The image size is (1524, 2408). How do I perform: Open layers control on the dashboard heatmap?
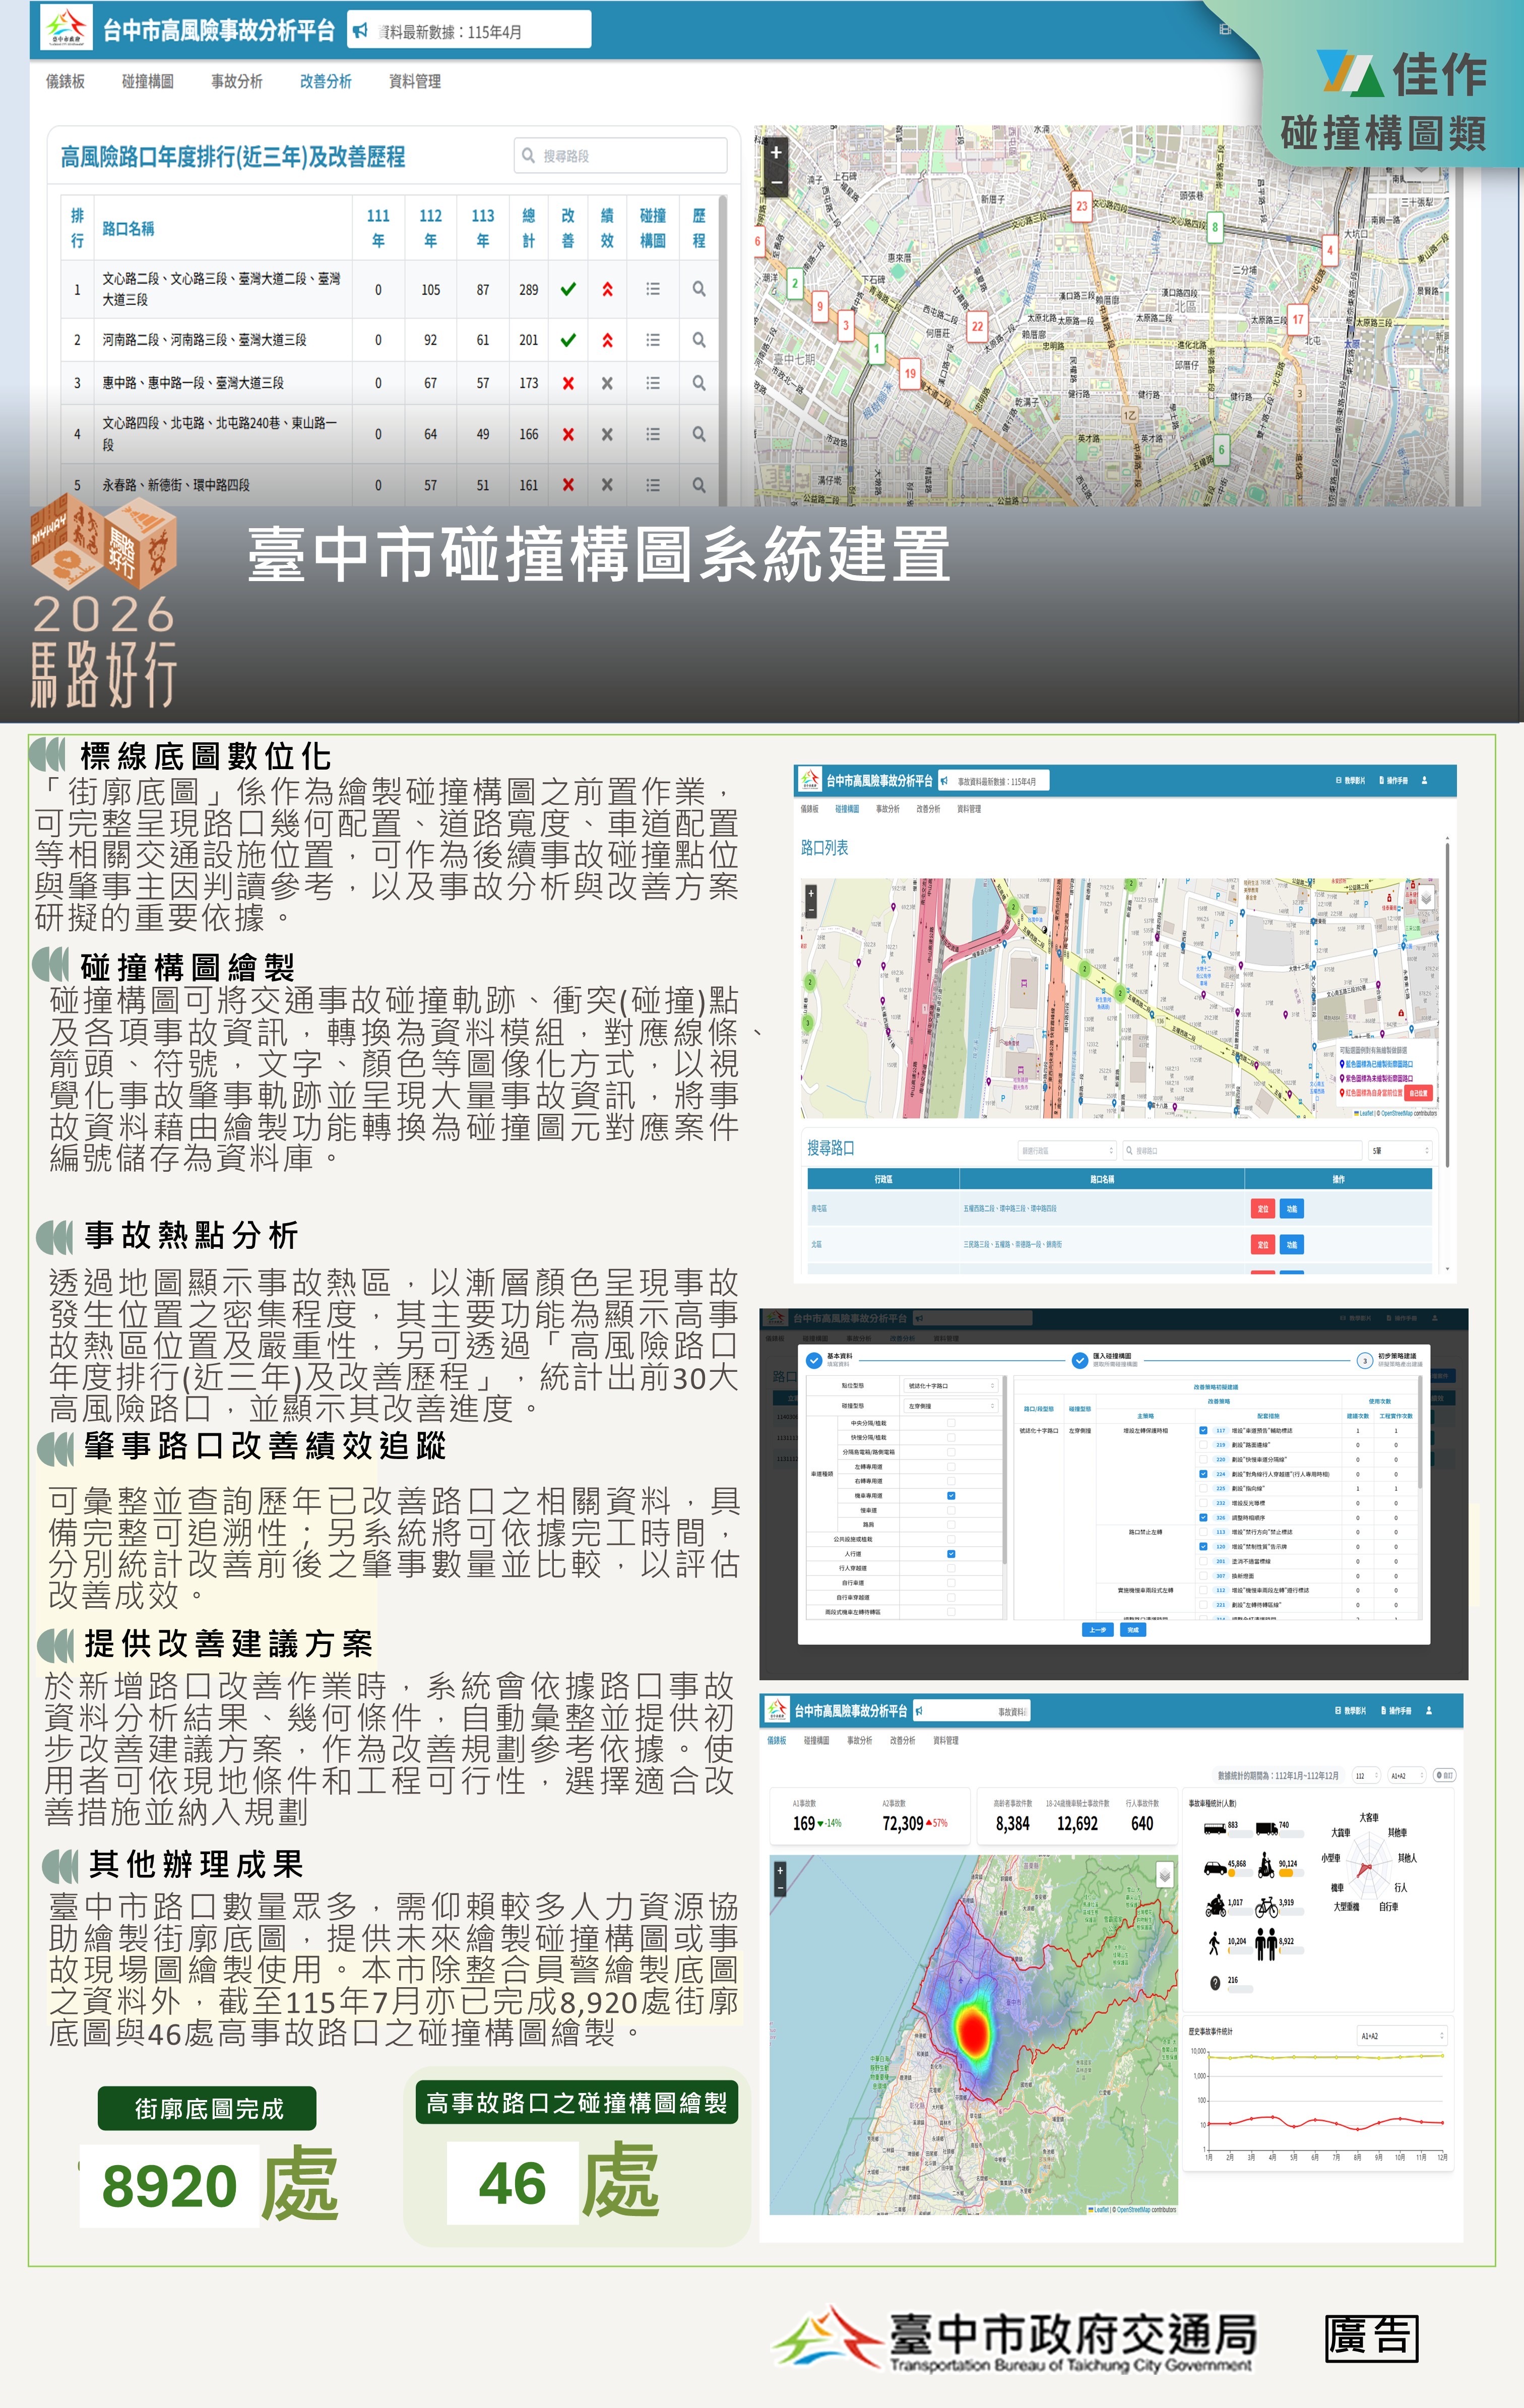(1165, 1874)
